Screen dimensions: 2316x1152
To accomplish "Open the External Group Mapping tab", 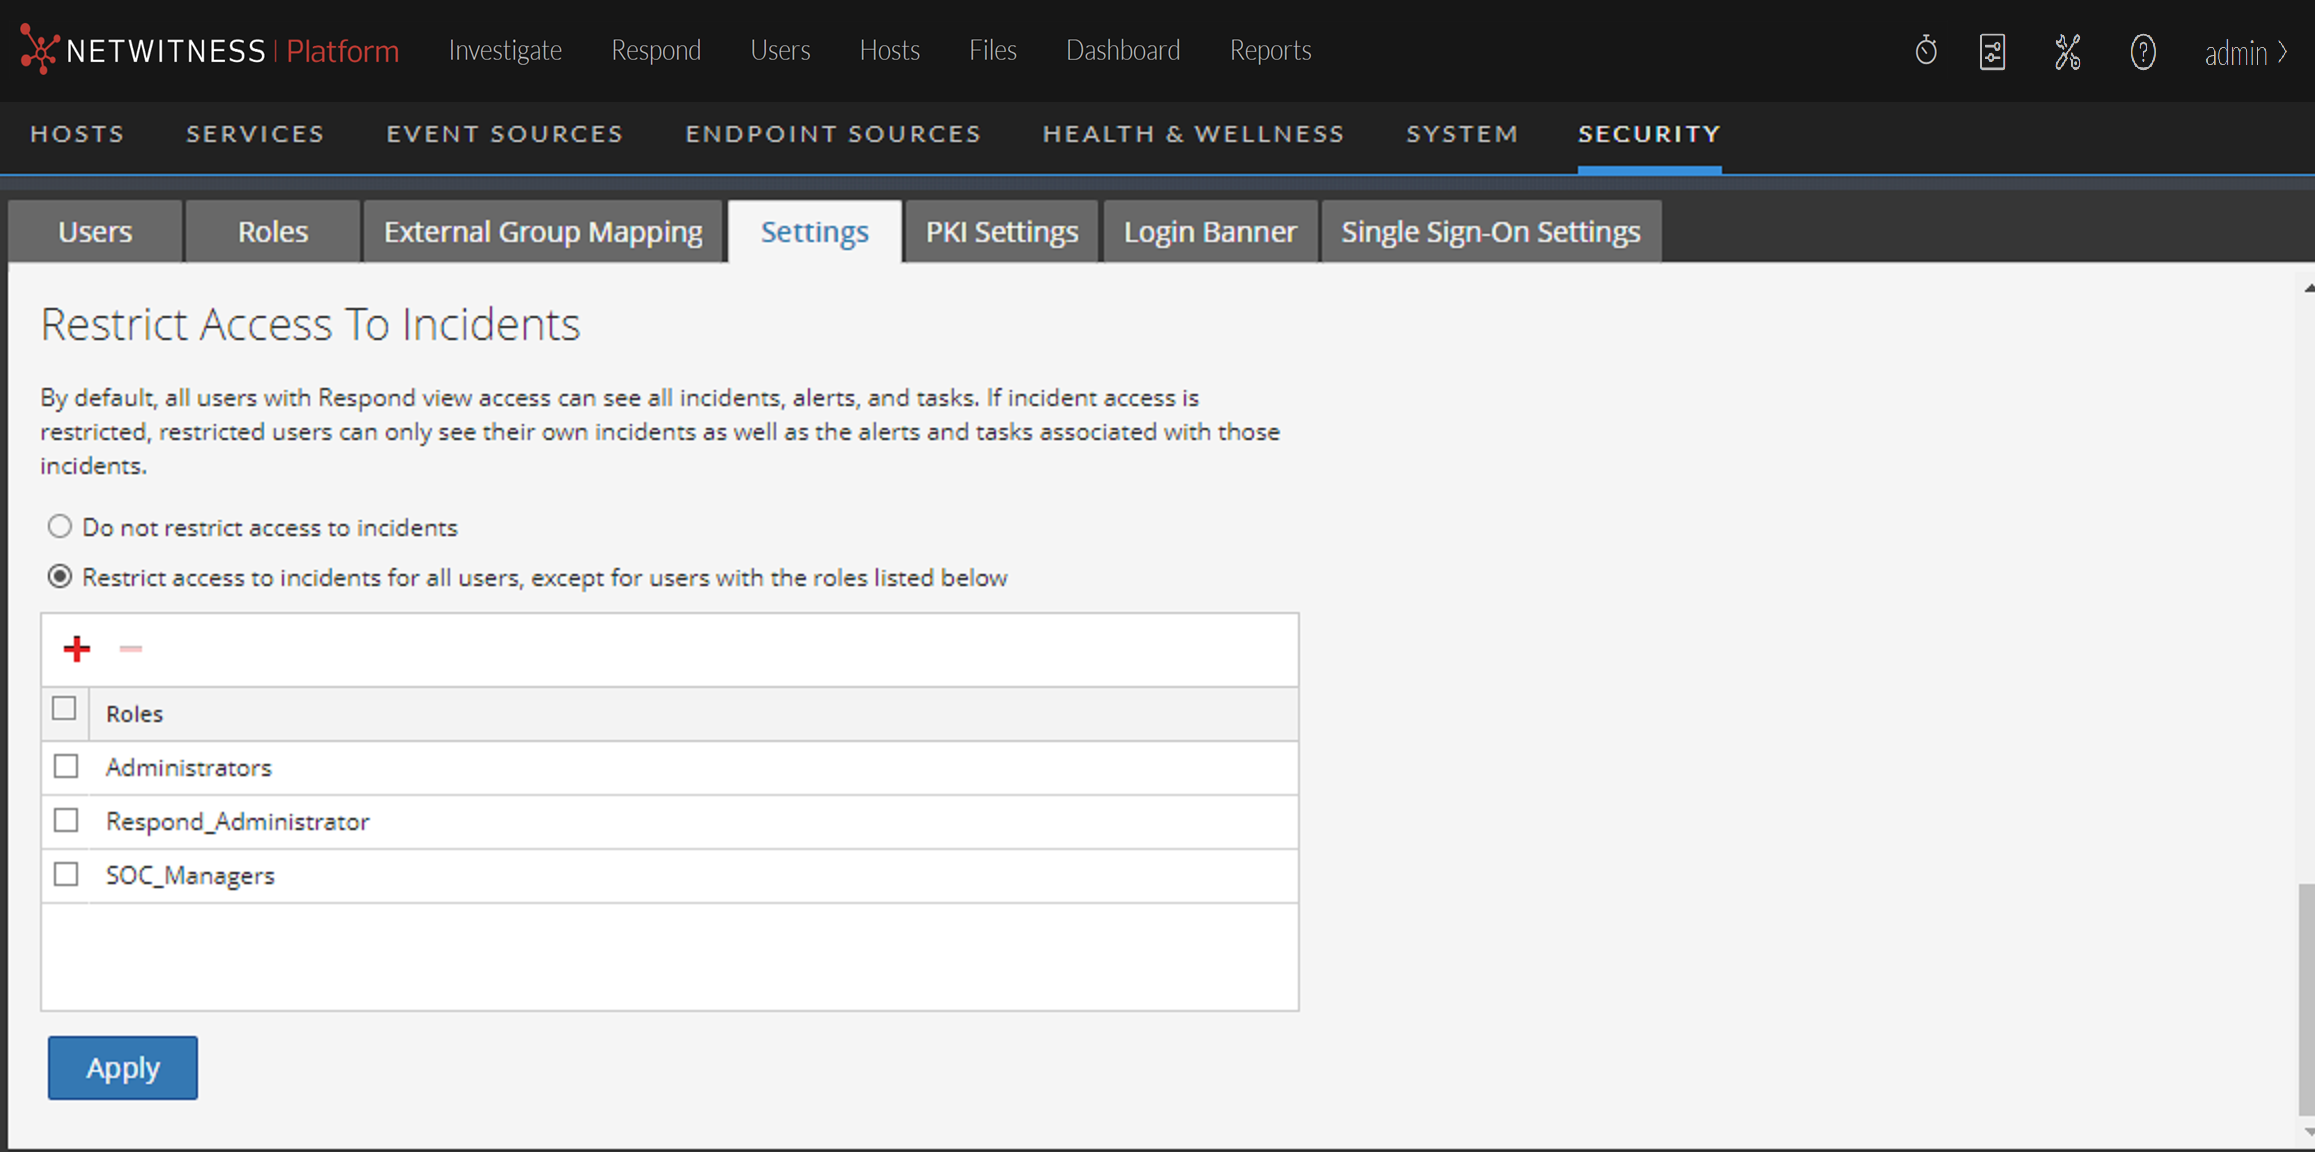I will tap(543, 232).
